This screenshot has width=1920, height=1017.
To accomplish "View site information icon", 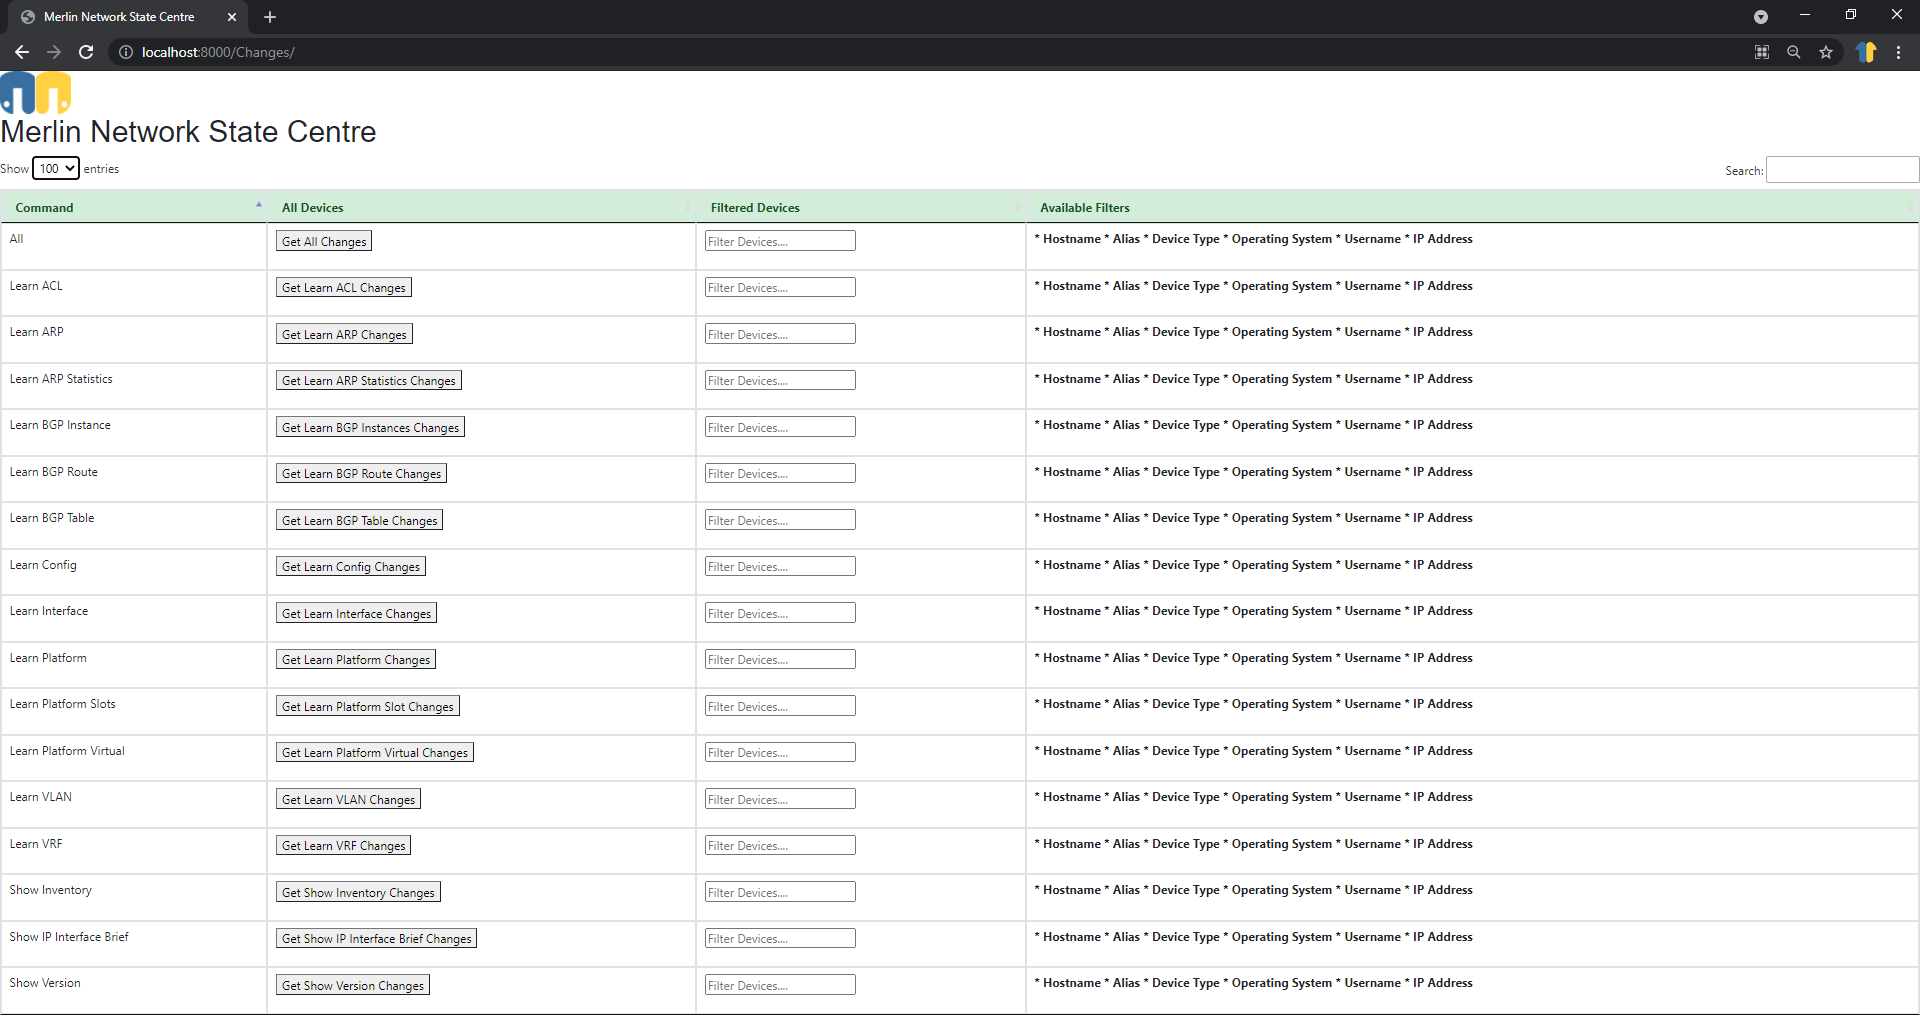I will point(126,52).
